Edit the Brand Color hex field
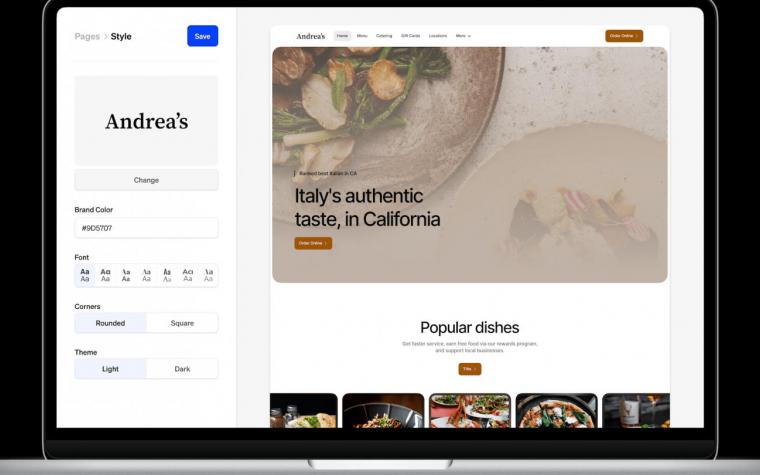The width and height of the screenshot is (760, 475). click(146, 228)
